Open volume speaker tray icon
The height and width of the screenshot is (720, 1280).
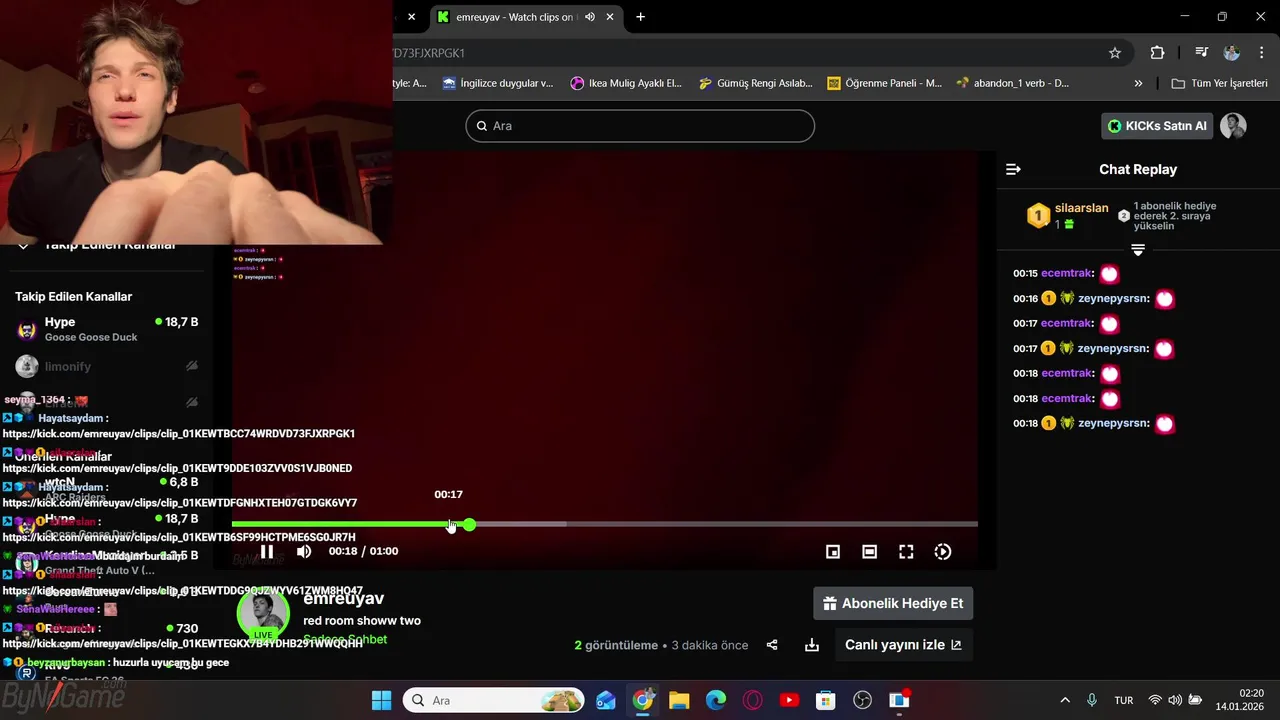[1174, 700]
